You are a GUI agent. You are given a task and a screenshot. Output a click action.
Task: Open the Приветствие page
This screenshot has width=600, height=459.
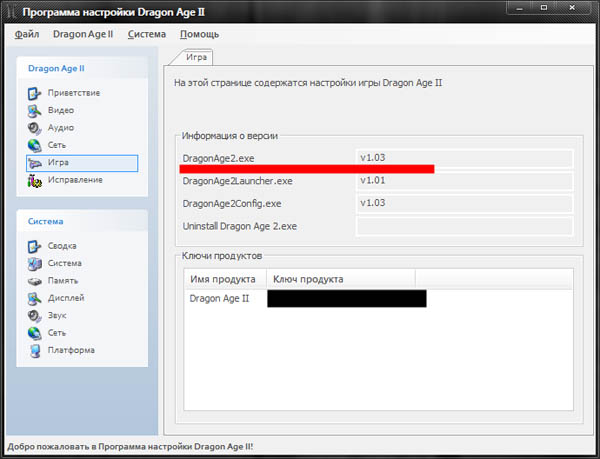tap(74, 93)
